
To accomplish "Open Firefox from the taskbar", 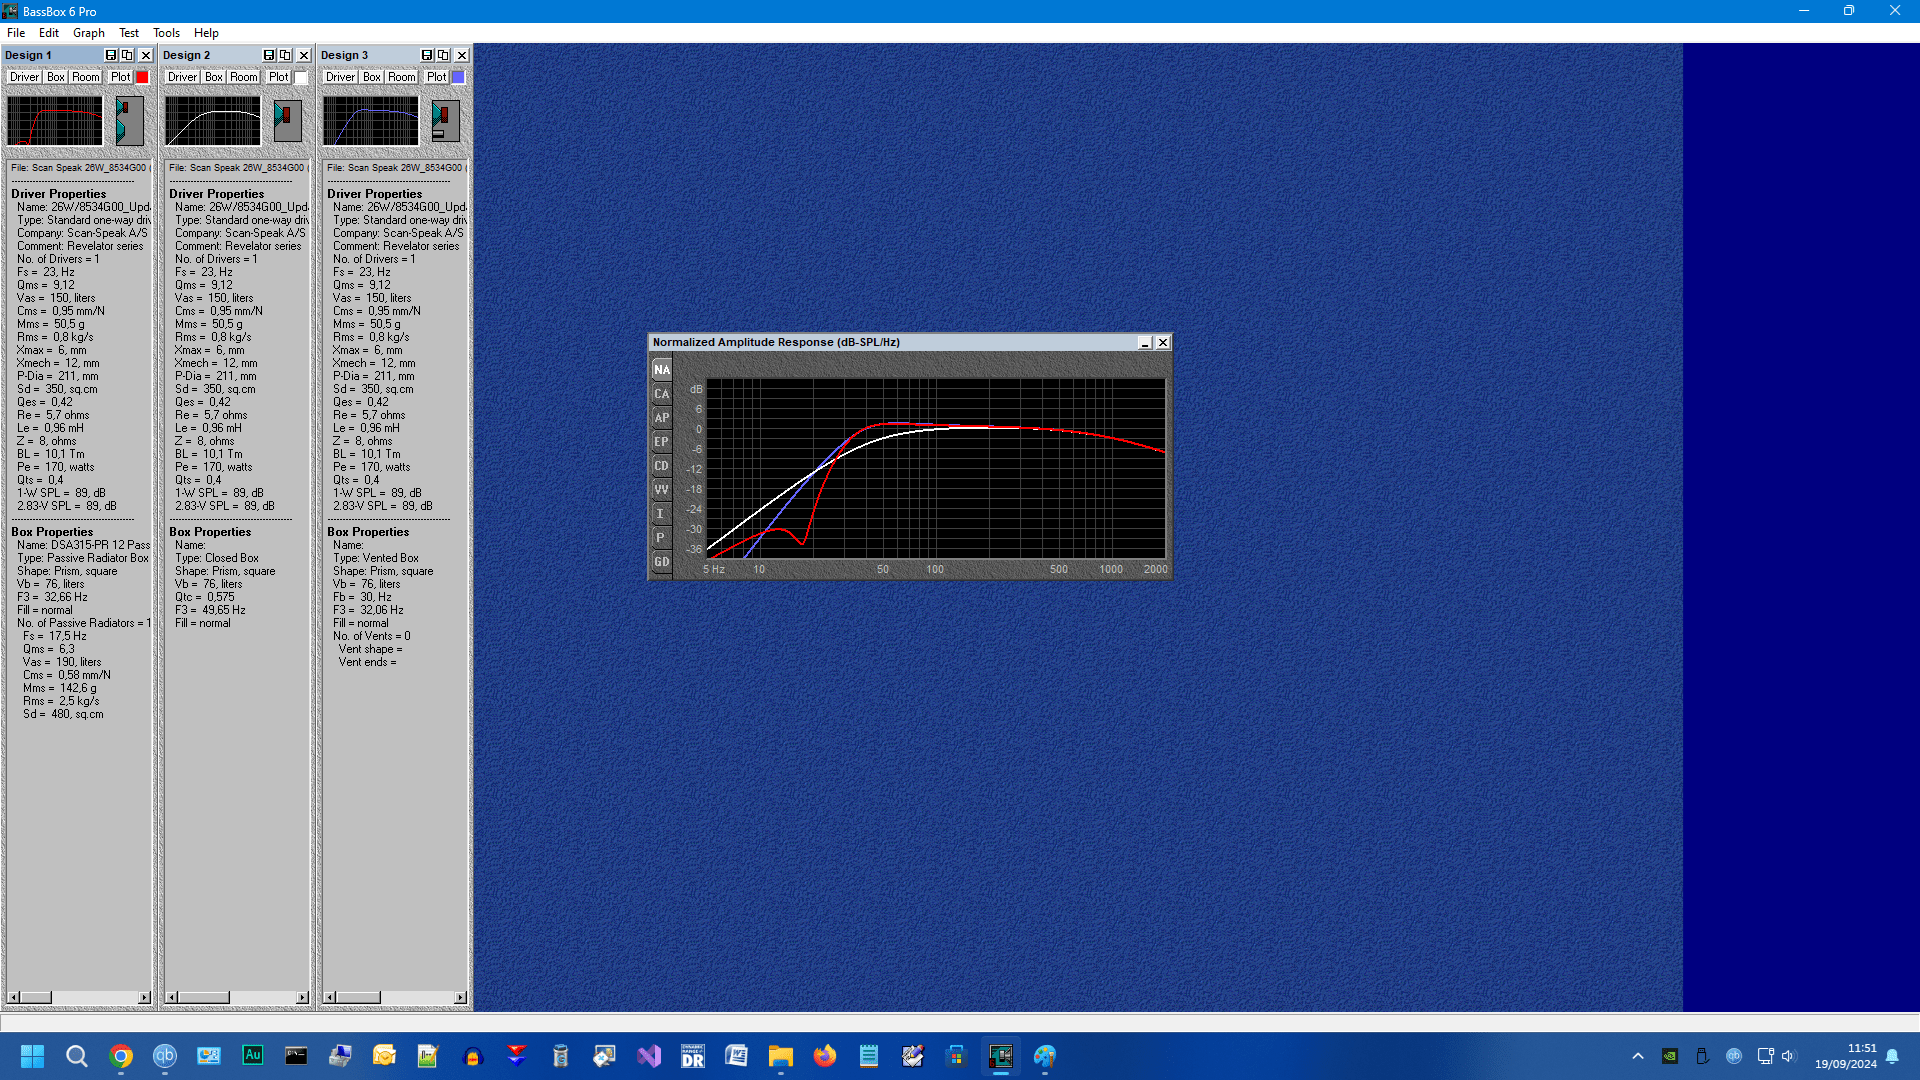I will [825, 1056].
